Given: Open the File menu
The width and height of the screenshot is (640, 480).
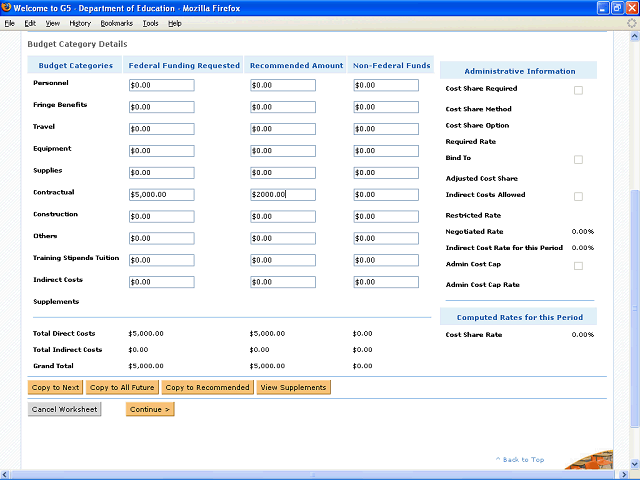Looking at the screenshot, I should [x=10, y=23].
